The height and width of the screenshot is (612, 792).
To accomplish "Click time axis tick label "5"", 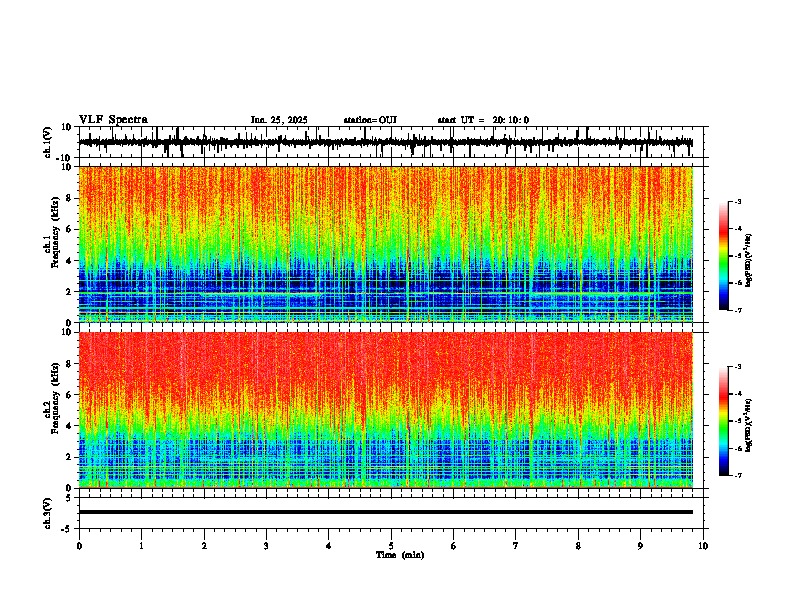I will pyautogui.click(x=391, y=546).
